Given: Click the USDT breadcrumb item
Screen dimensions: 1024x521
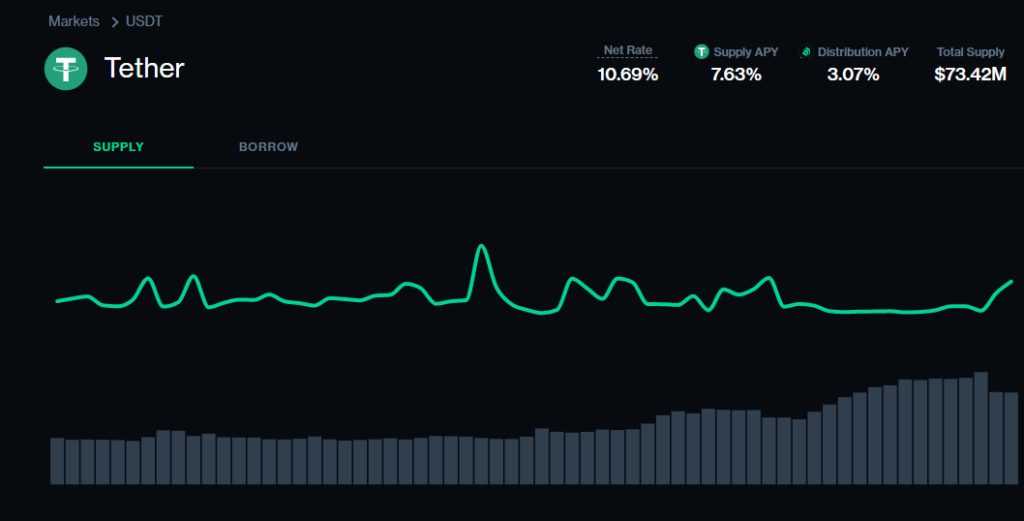Looking at the screenshot, I should 146,21.
